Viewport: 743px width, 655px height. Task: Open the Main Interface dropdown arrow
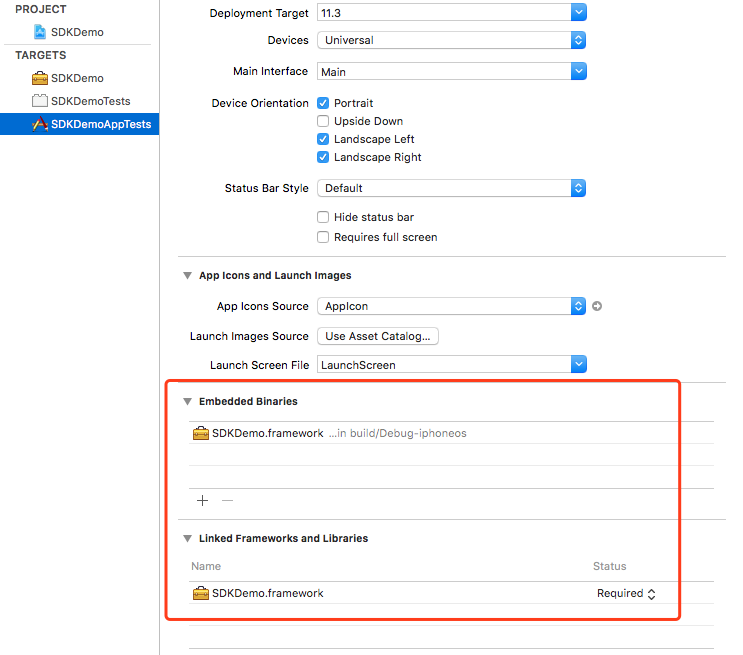pos(579,72)
